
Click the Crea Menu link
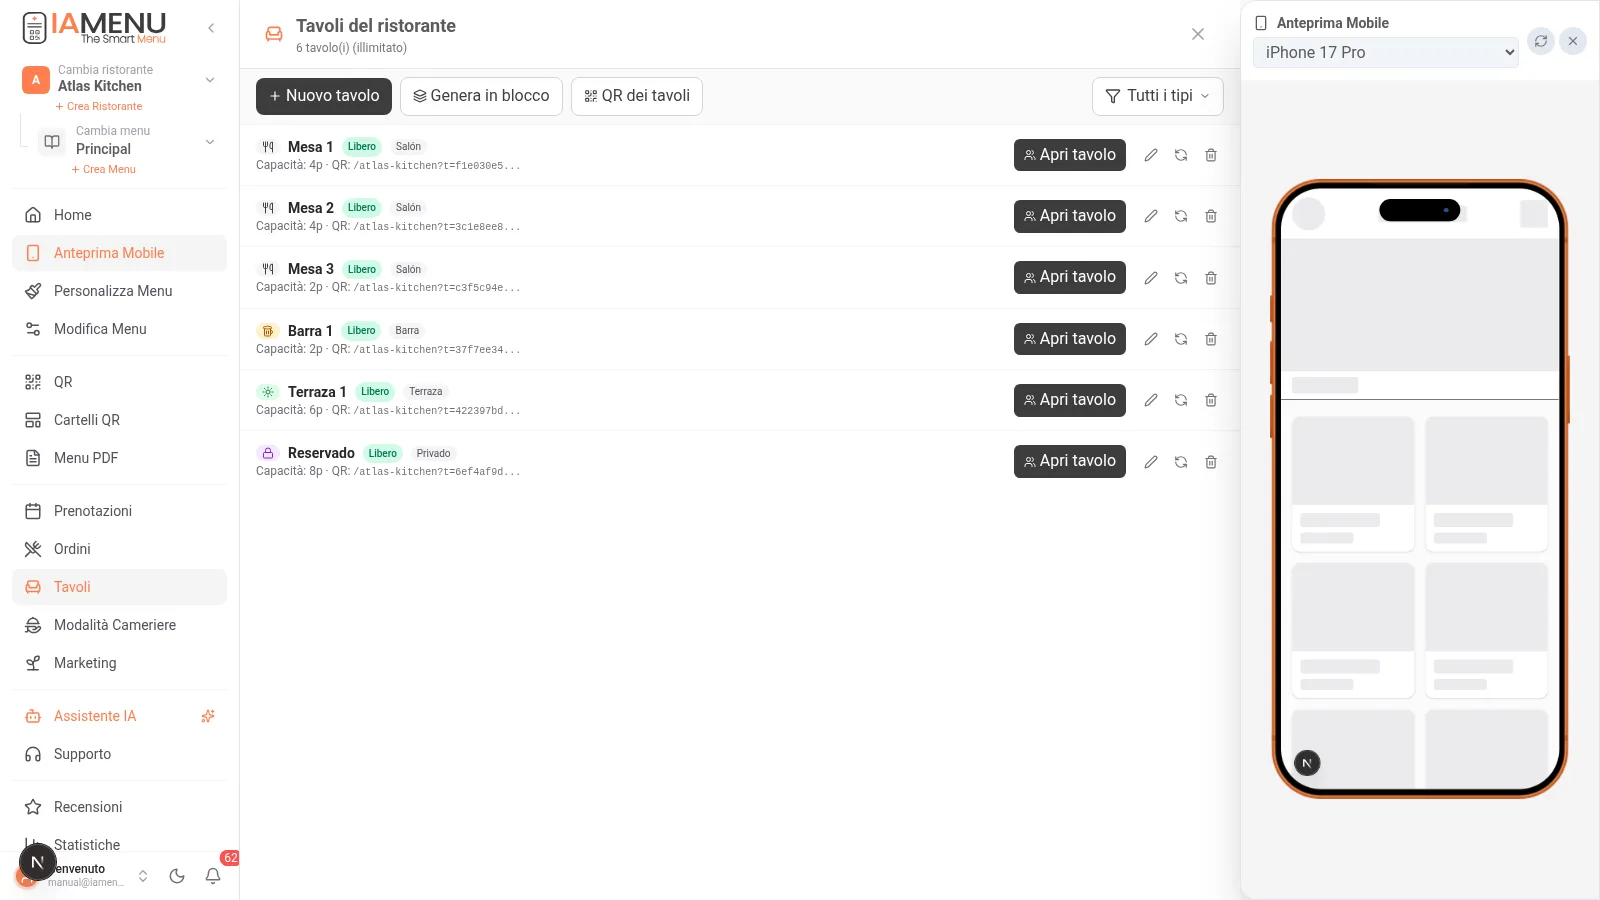(104, 169)
